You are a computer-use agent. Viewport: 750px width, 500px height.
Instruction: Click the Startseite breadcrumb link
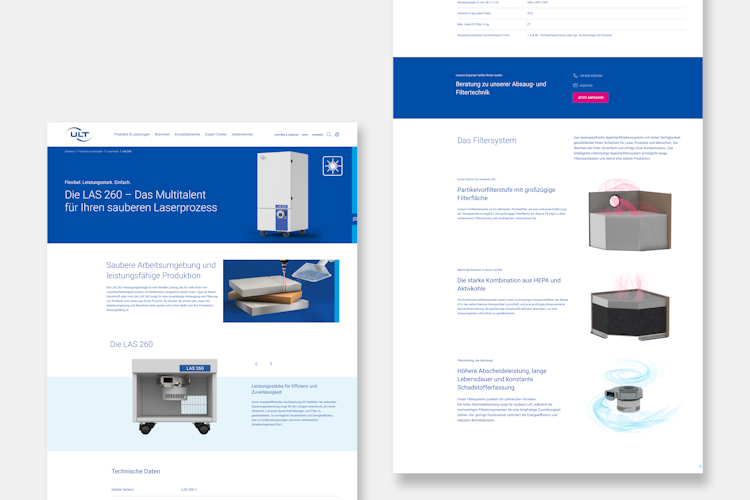[x=70, y=151]
